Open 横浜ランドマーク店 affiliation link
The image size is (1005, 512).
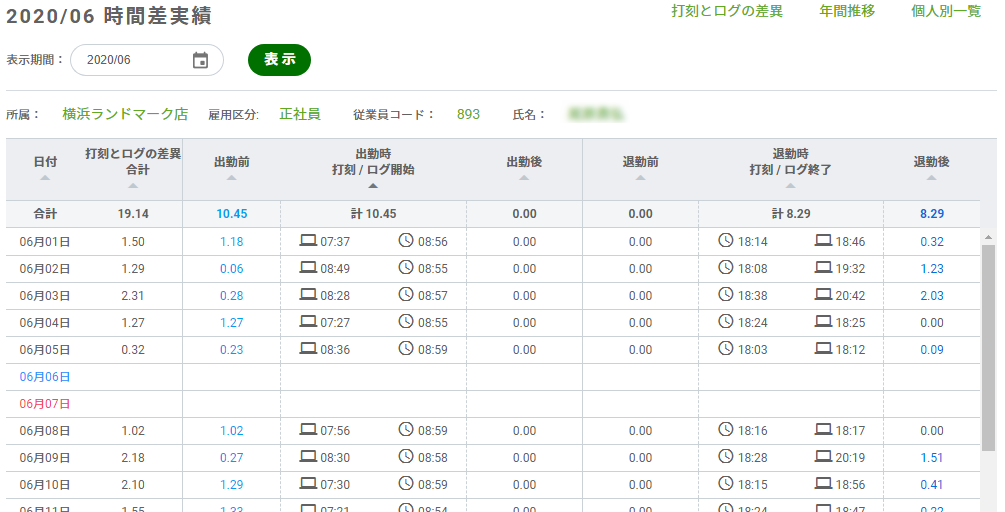click(125, 114)
